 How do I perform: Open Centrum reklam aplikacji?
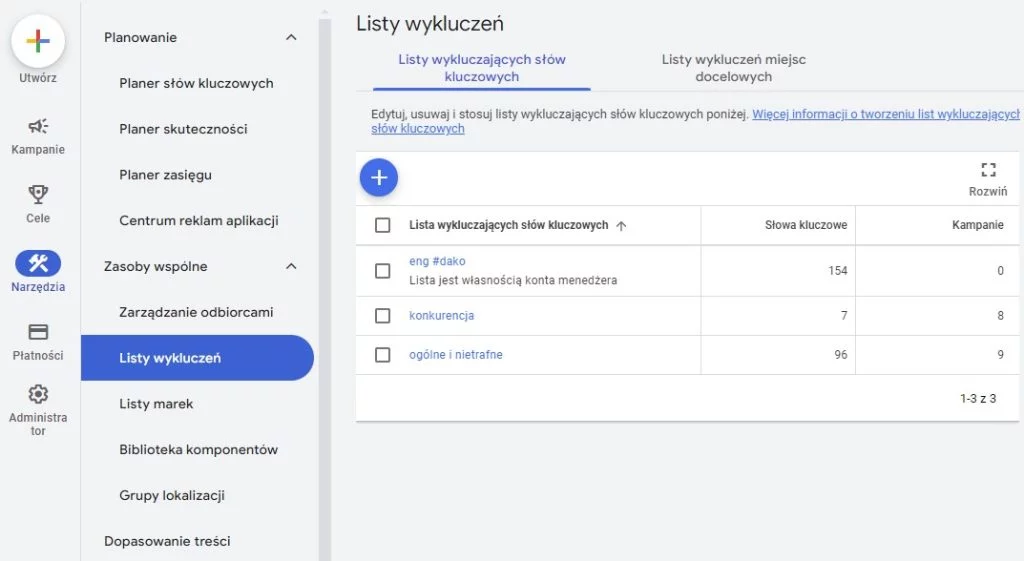tap(199, 221)
